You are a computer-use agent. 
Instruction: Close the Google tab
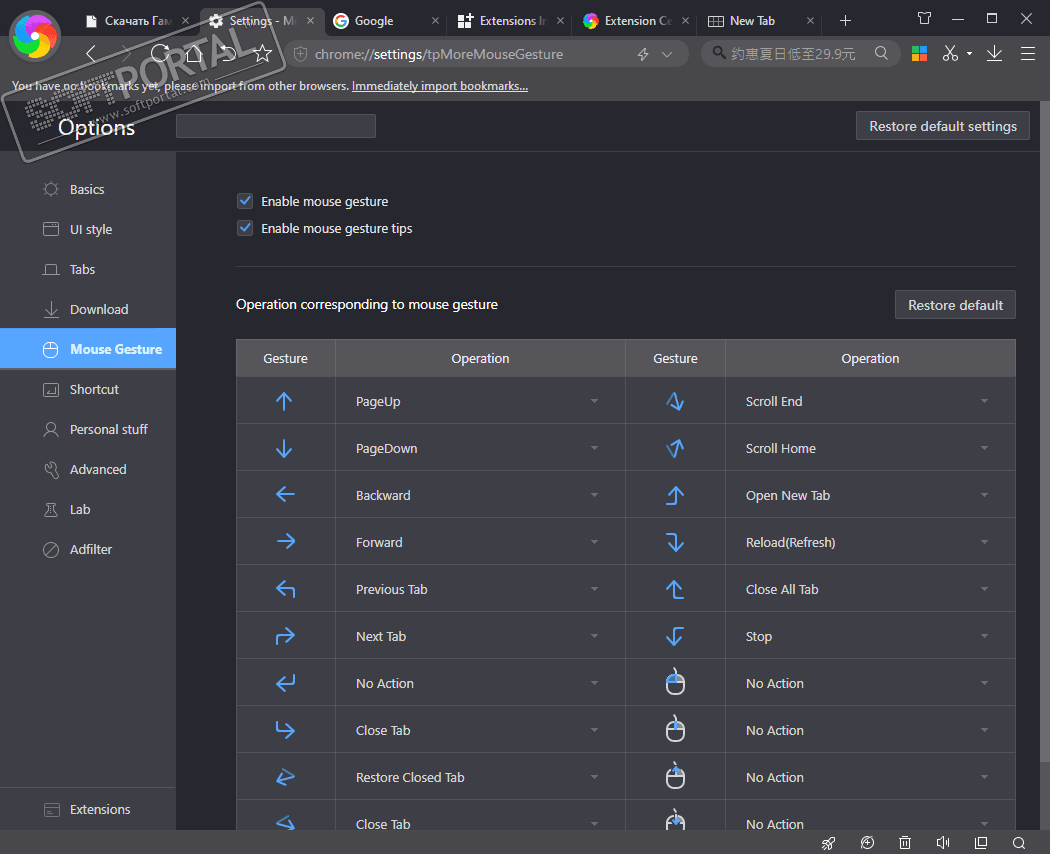tap(435, 21)
